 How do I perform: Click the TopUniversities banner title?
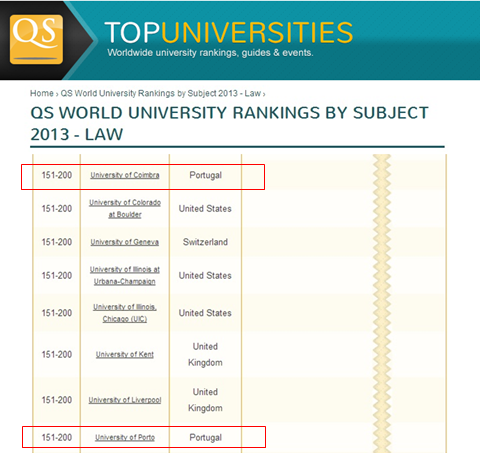click(229, 32)
